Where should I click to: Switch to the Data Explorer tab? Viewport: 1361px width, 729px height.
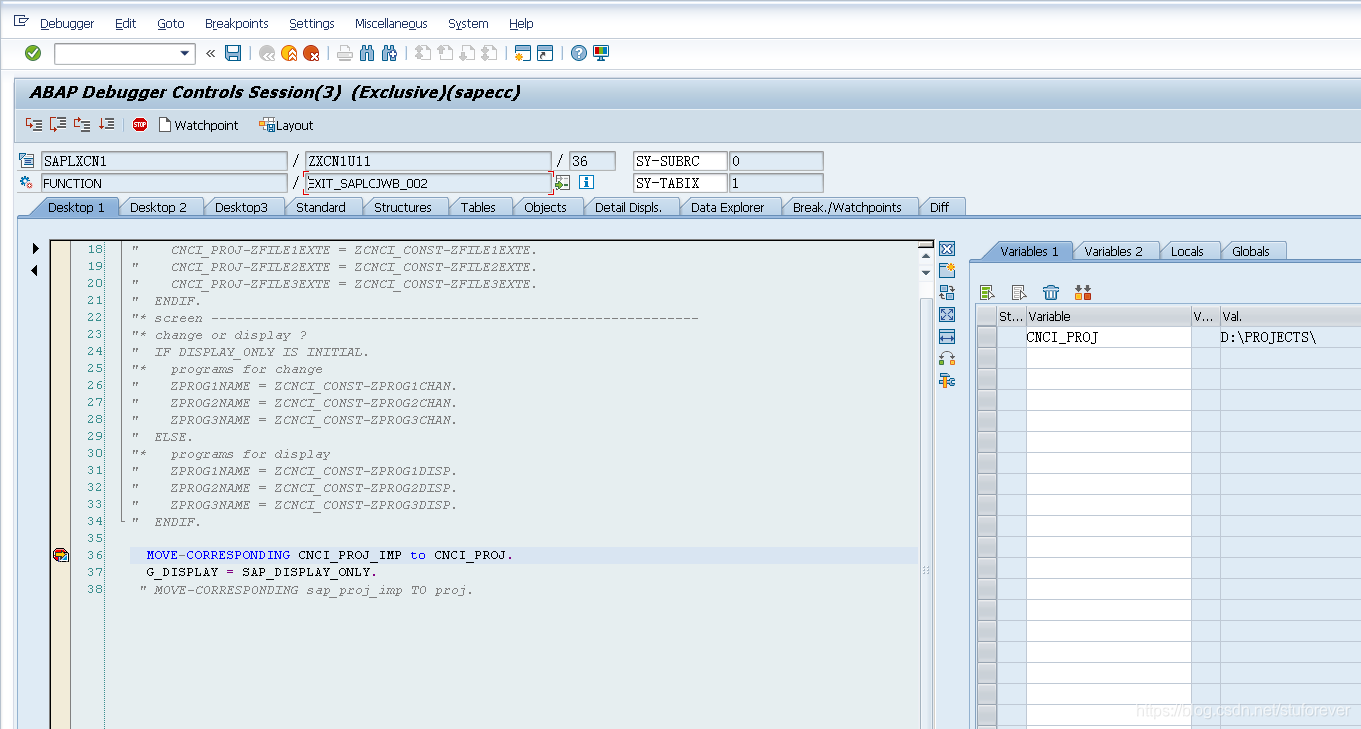coord(728,207)
